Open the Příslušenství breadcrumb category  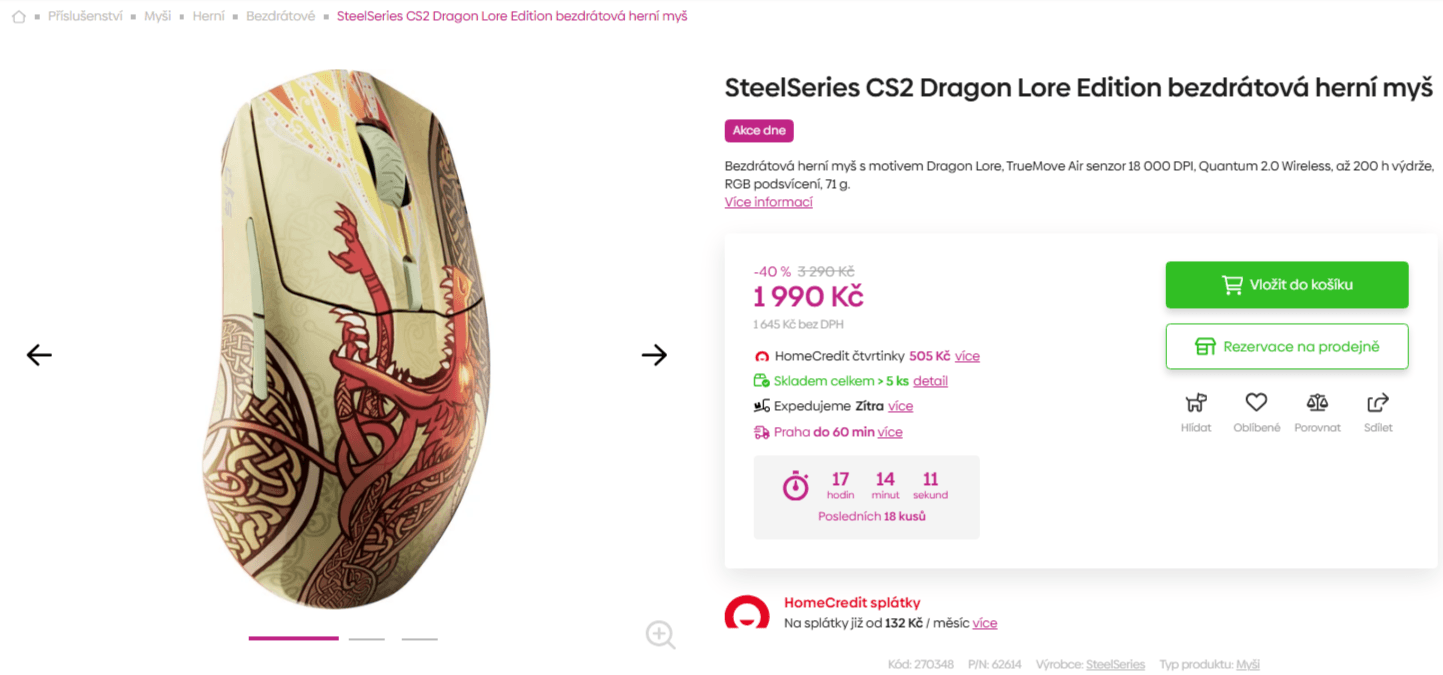(x=86, y=16)
